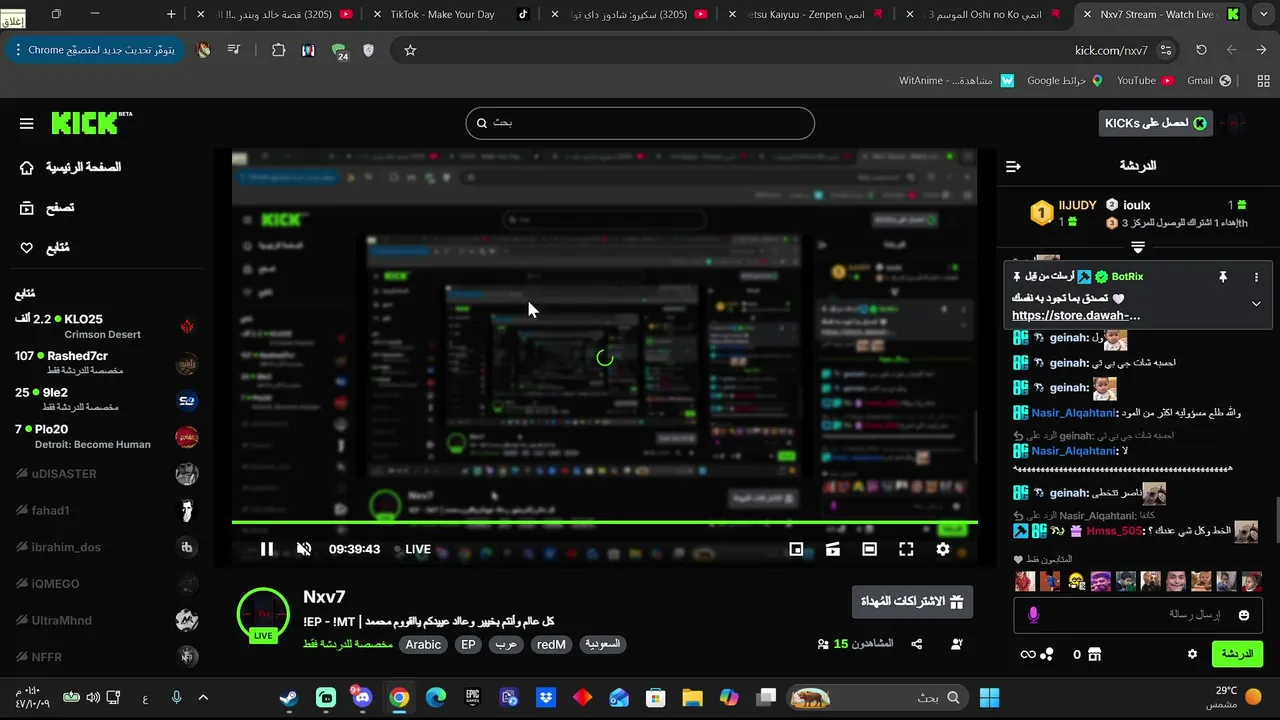Open the store.dawah link in pinned message
Viewport: 1280px width, 720px height.
(x=1076, y=315)
